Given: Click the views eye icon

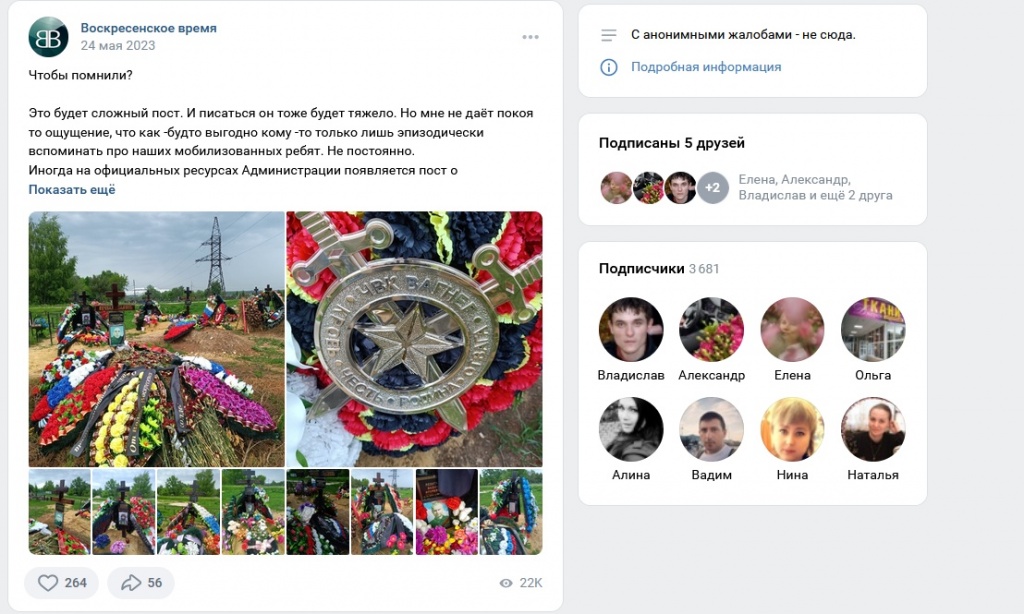Looking at the screenshot, I should point(505,583).
